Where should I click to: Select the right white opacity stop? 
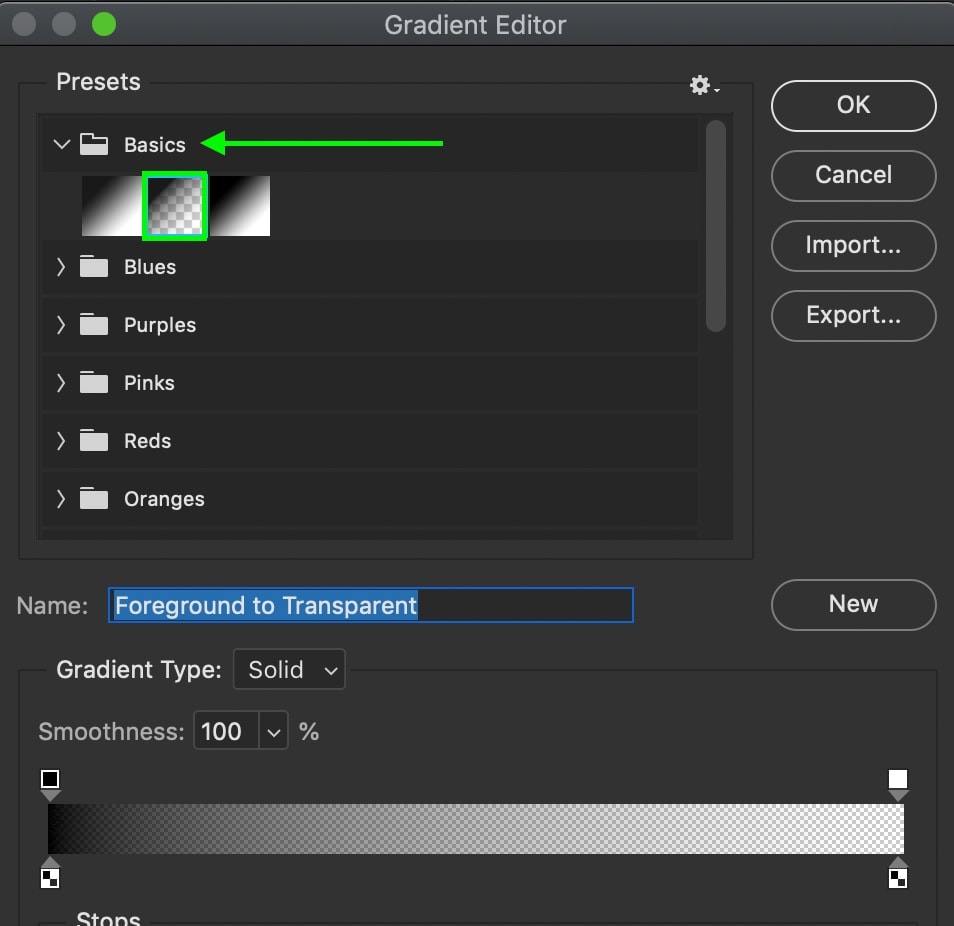(x=898, y=785)
